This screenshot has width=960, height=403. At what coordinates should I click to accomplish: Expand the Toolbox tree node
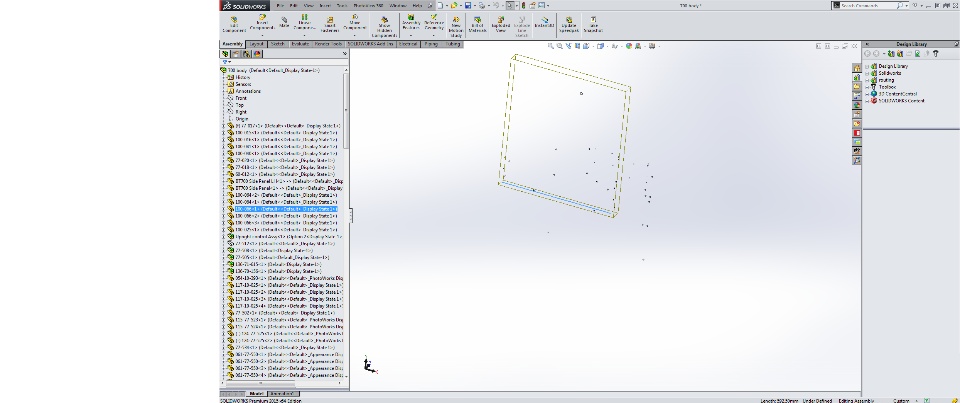pyautogui.click(x=867, y=87)
